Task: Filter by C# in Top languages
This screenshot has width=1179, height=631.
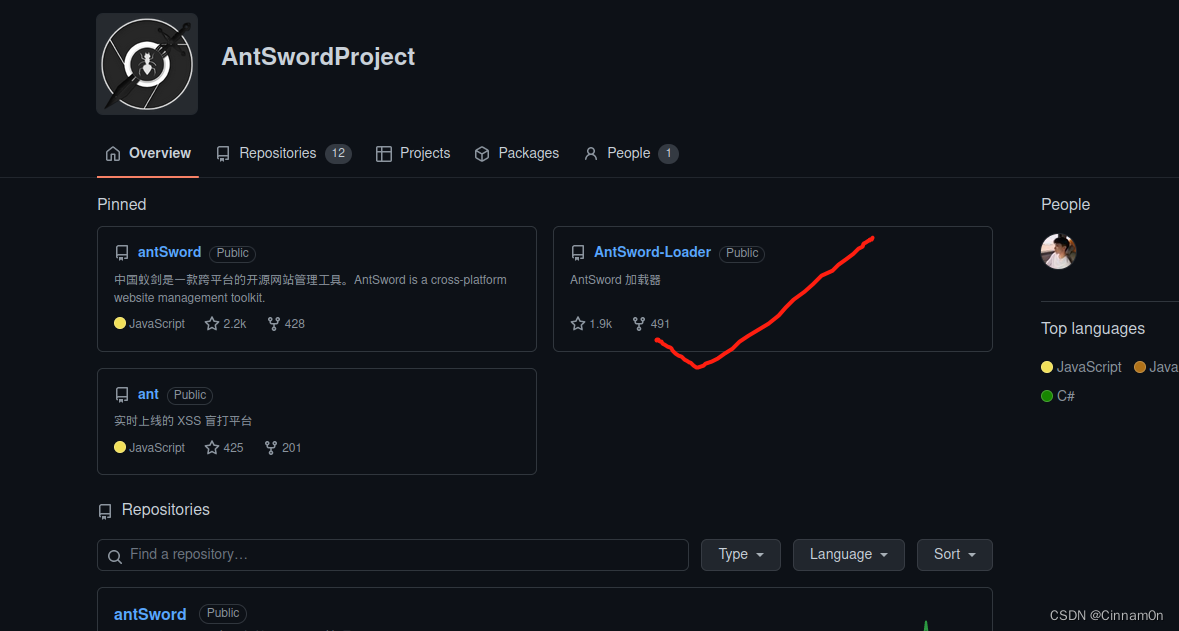Action: (x=1058, y=396)
